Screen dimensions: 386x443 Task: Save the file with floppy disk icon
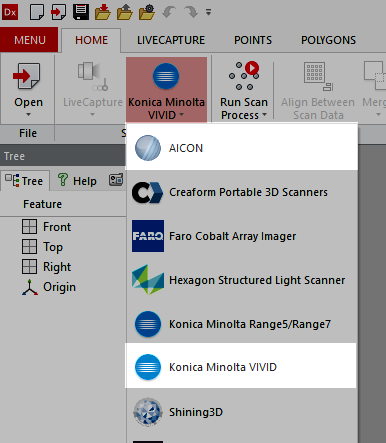(x=81, y=12)
